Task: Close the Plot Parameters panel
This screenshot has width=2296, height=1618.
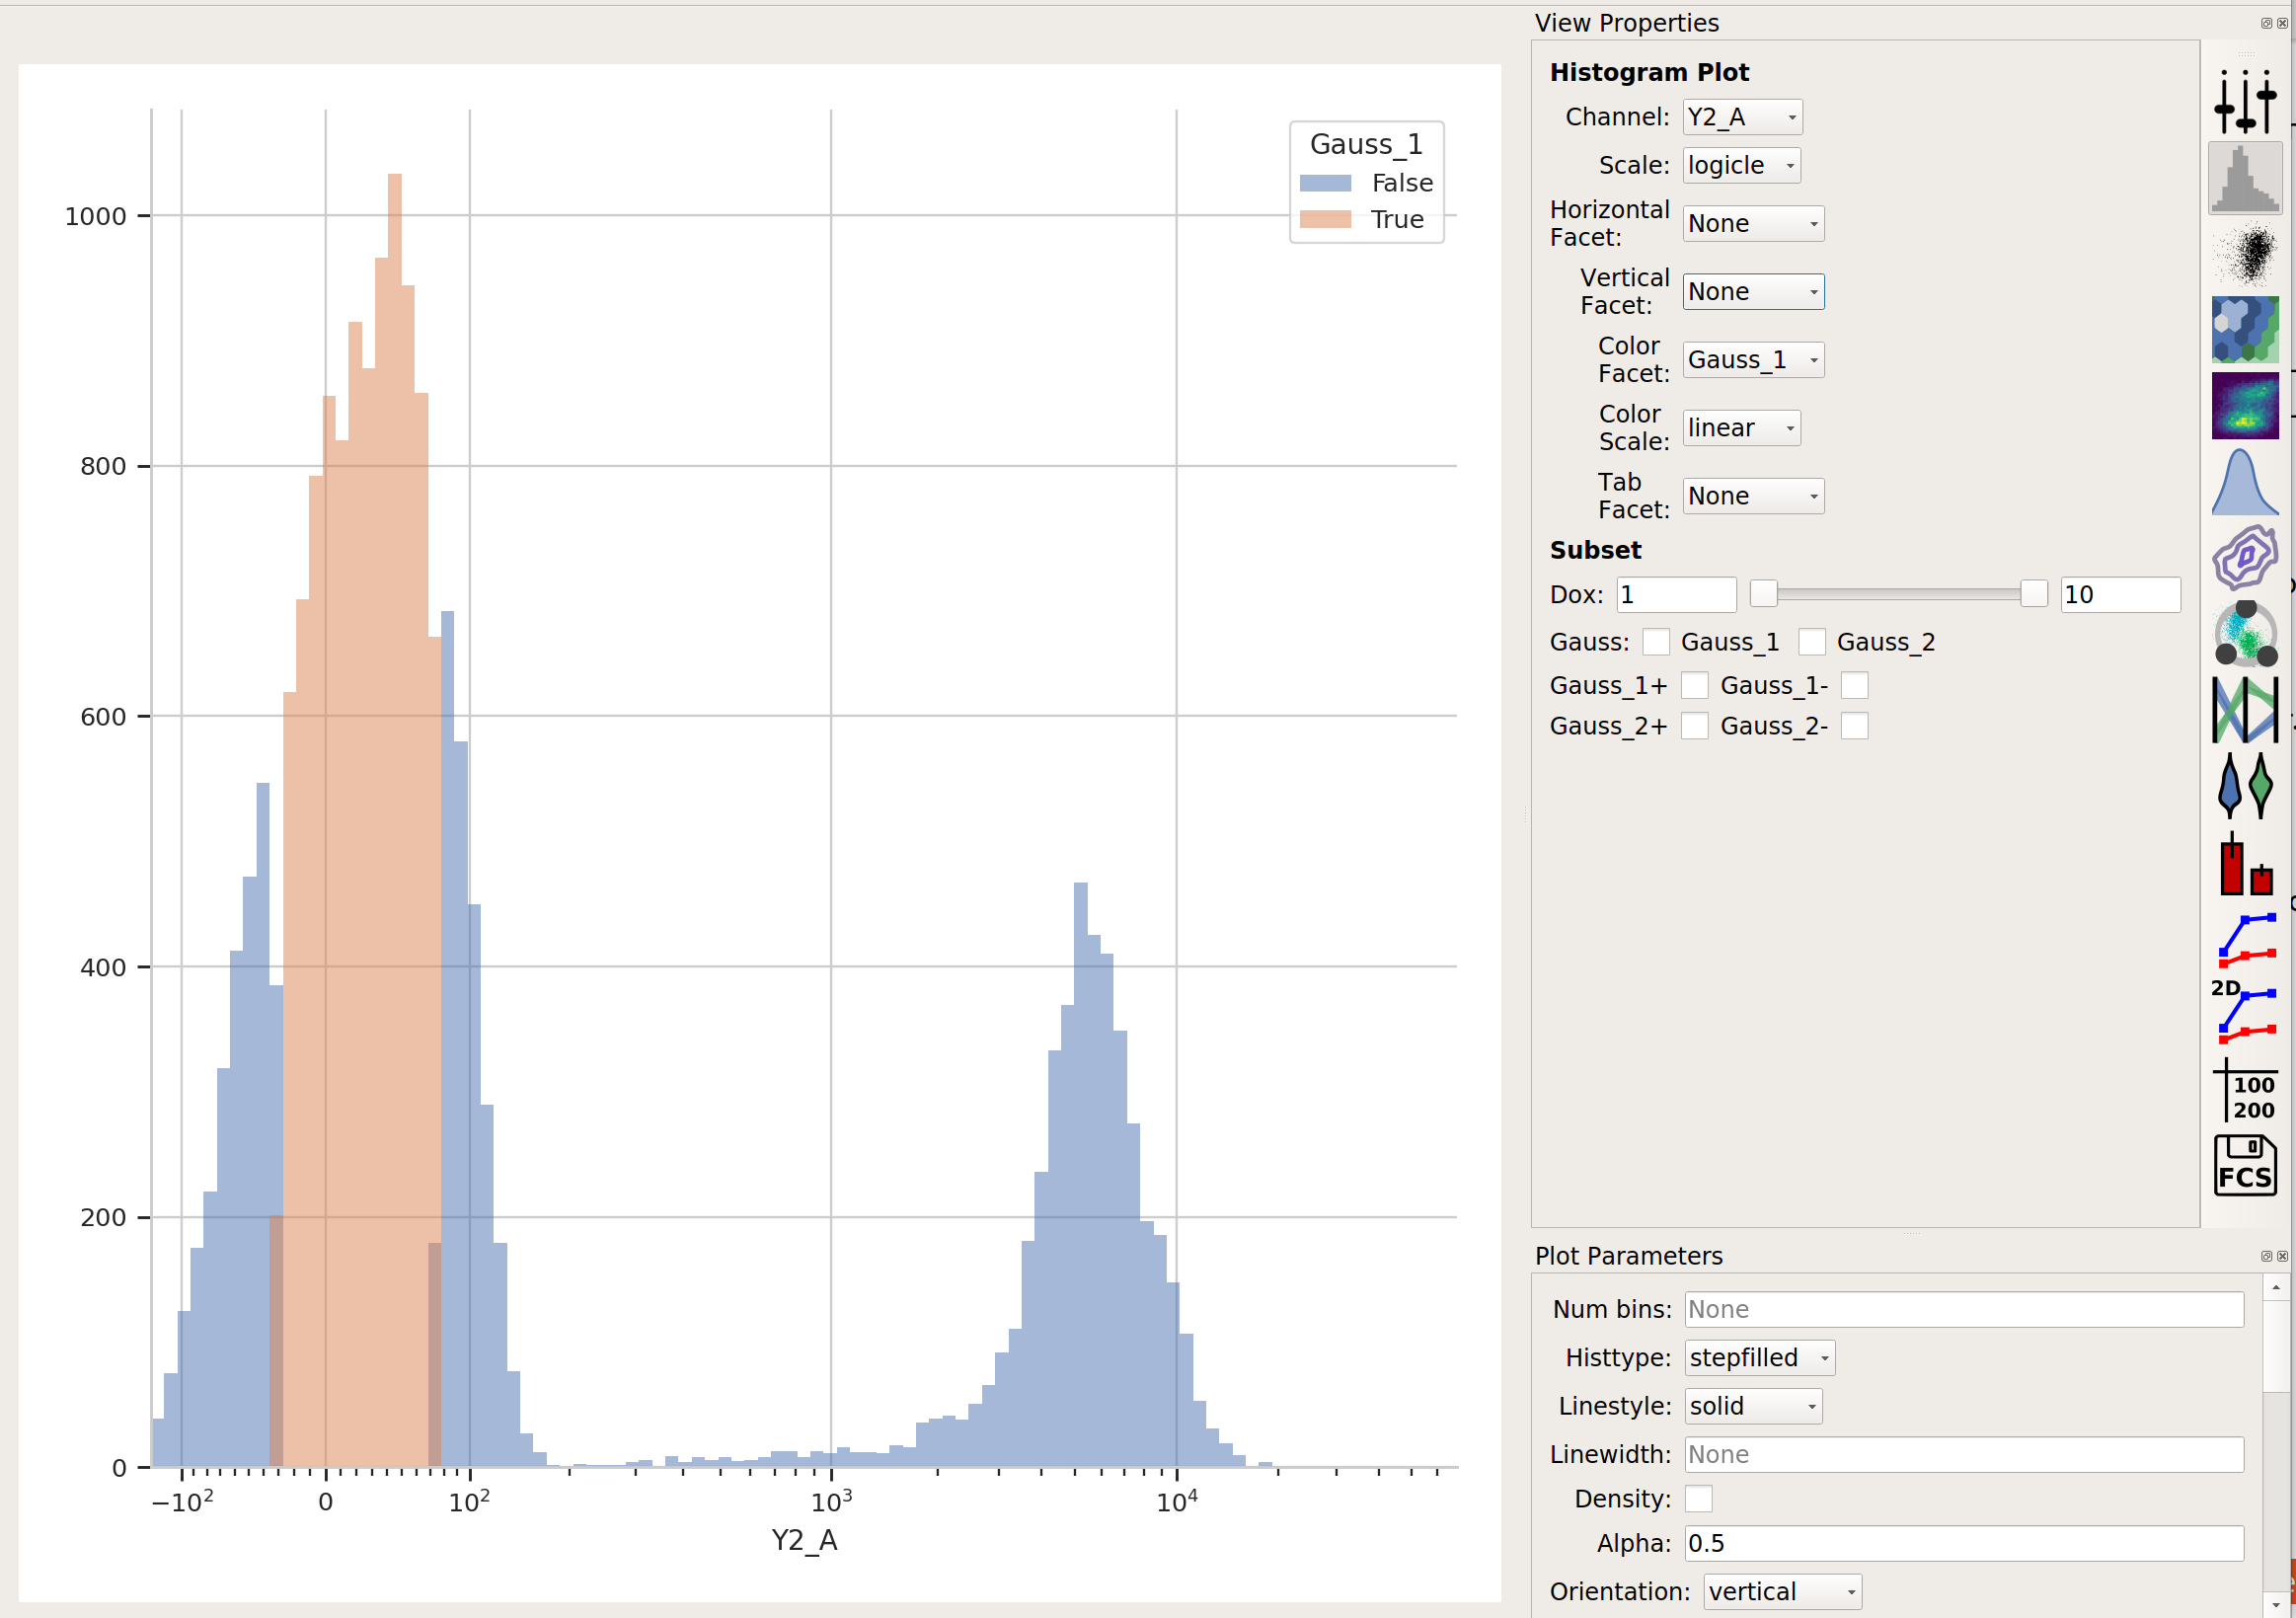Action: [2282, 1256]
